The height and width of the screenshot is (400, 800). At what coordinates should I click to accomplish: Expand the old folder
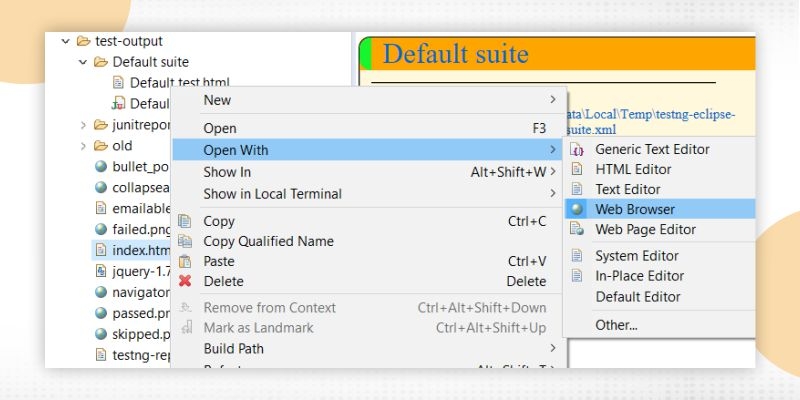pyautogui.click(x=84, y=146)
